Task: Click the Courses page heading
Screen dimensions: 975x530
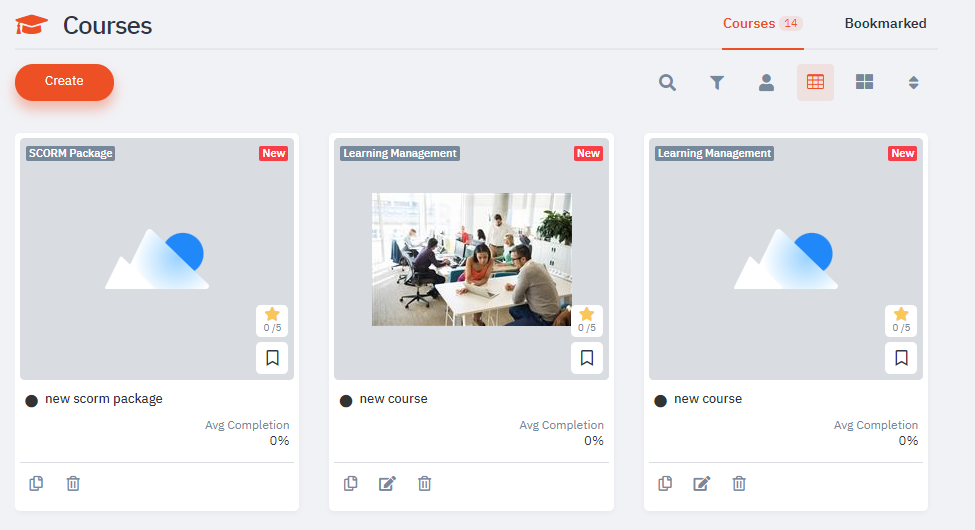Action: coord(108,26)
